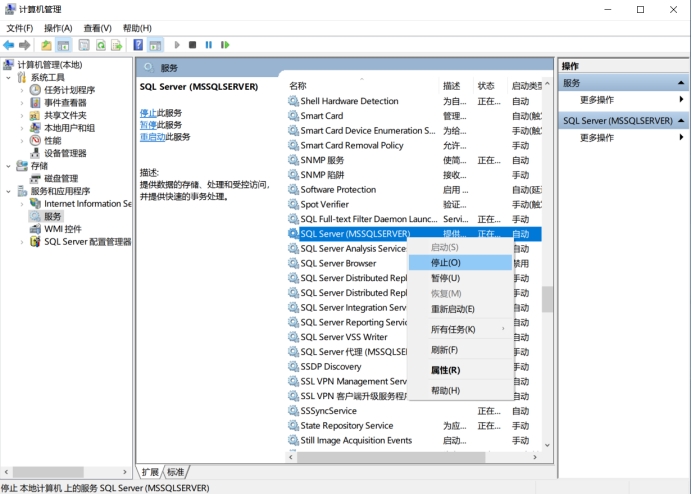Image resolution: width=692 pixels, height=494 pixels.
Task: Click the Restart Service toolbar icon
Action: pyautogui.click(x=225, y=45)
